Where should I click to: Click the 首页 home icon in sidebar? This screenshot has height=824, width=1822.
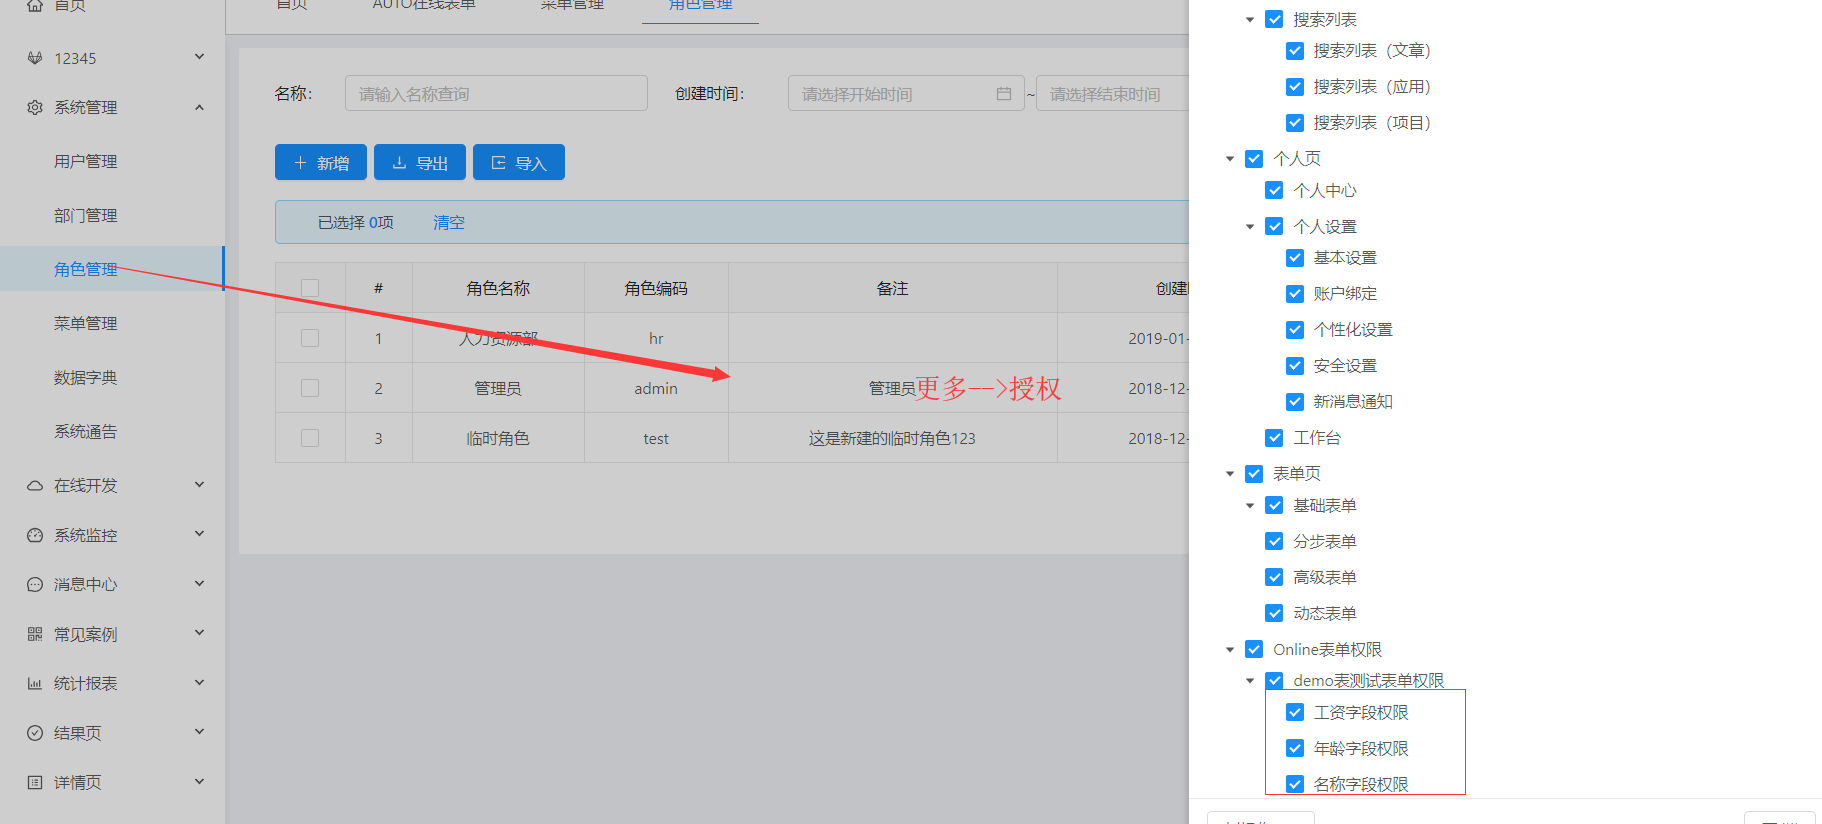tap(35, 5)
